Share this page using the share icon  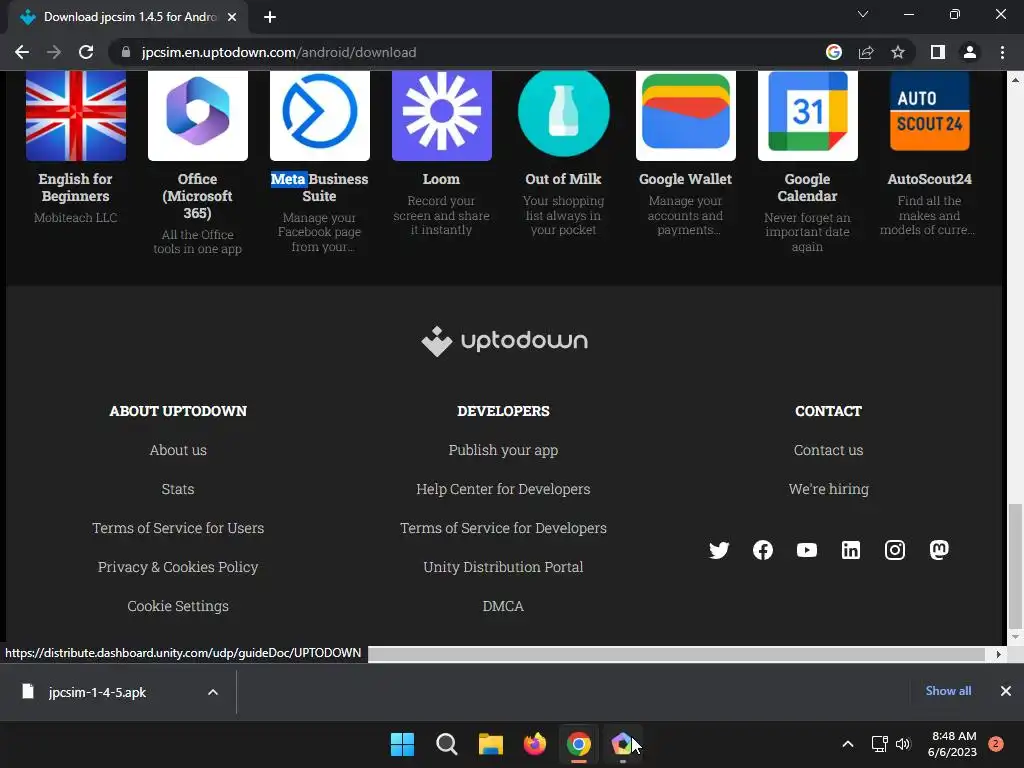pyautogui.click(x=866, y=52)
